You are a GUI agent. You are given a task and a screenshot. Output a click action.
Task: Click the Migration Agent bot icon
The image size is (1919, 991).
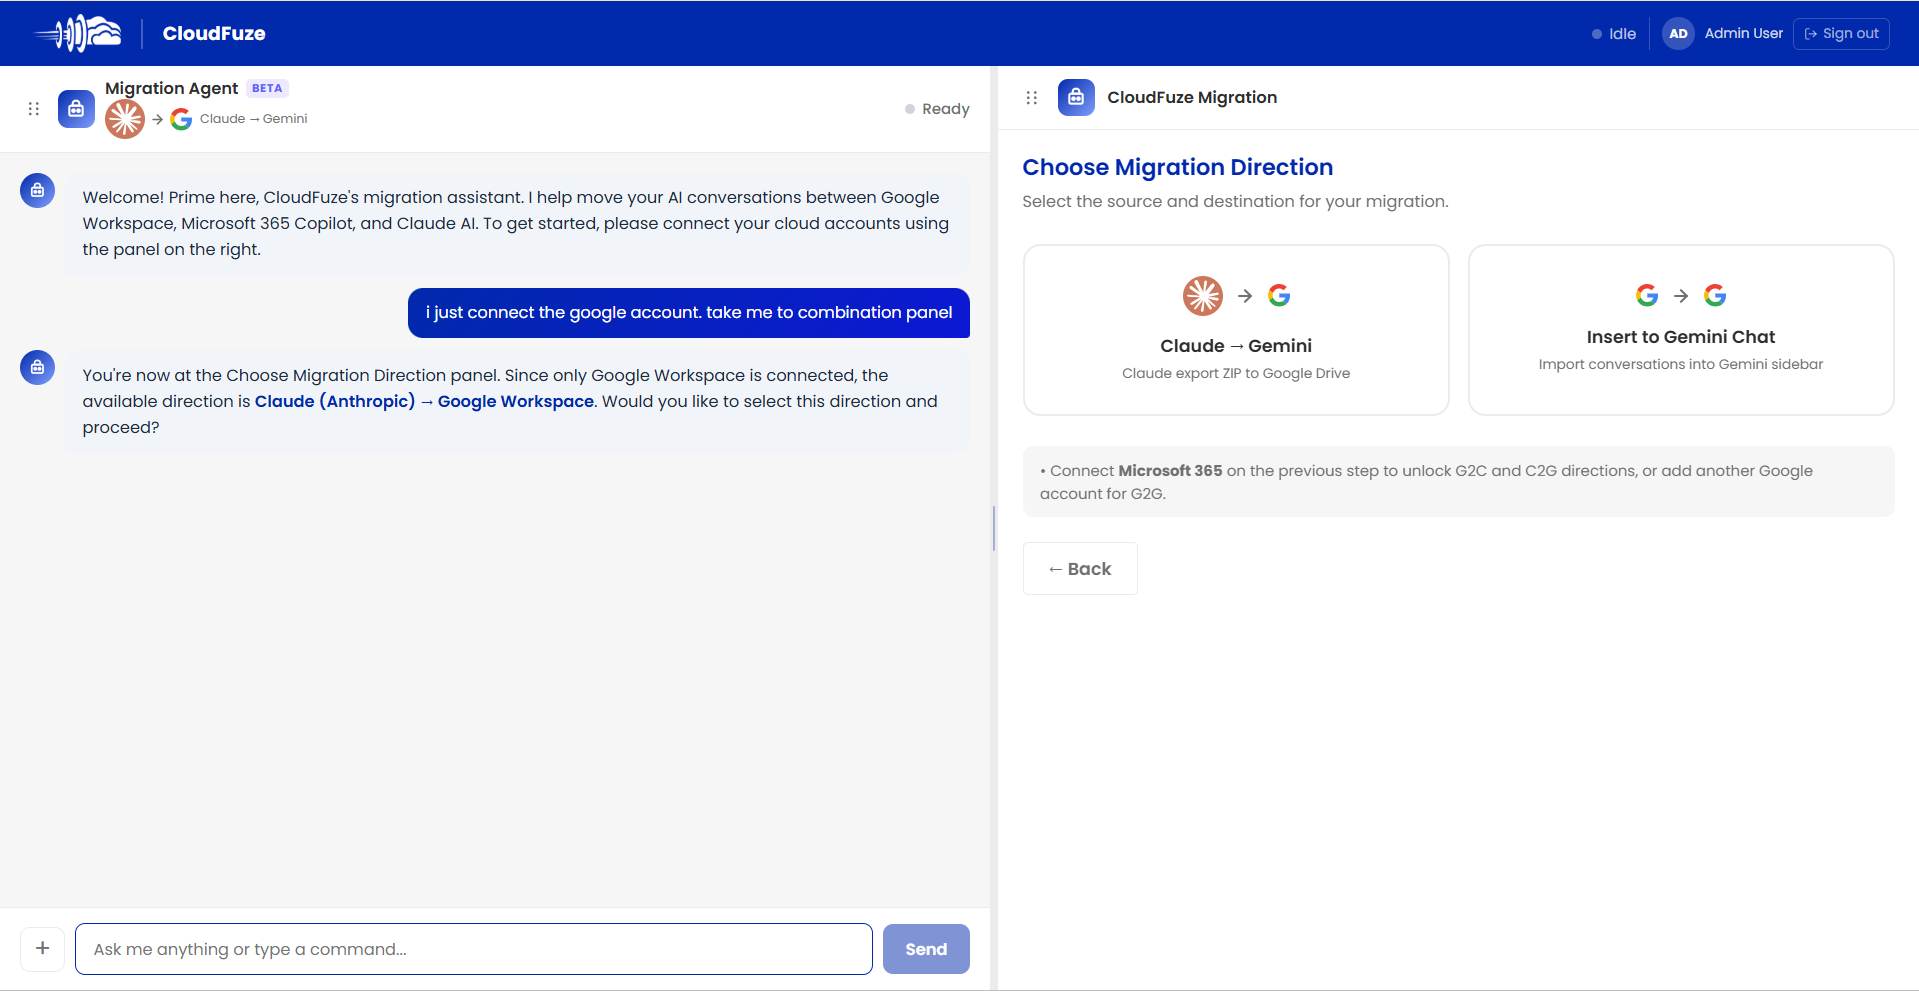[76, 108]
